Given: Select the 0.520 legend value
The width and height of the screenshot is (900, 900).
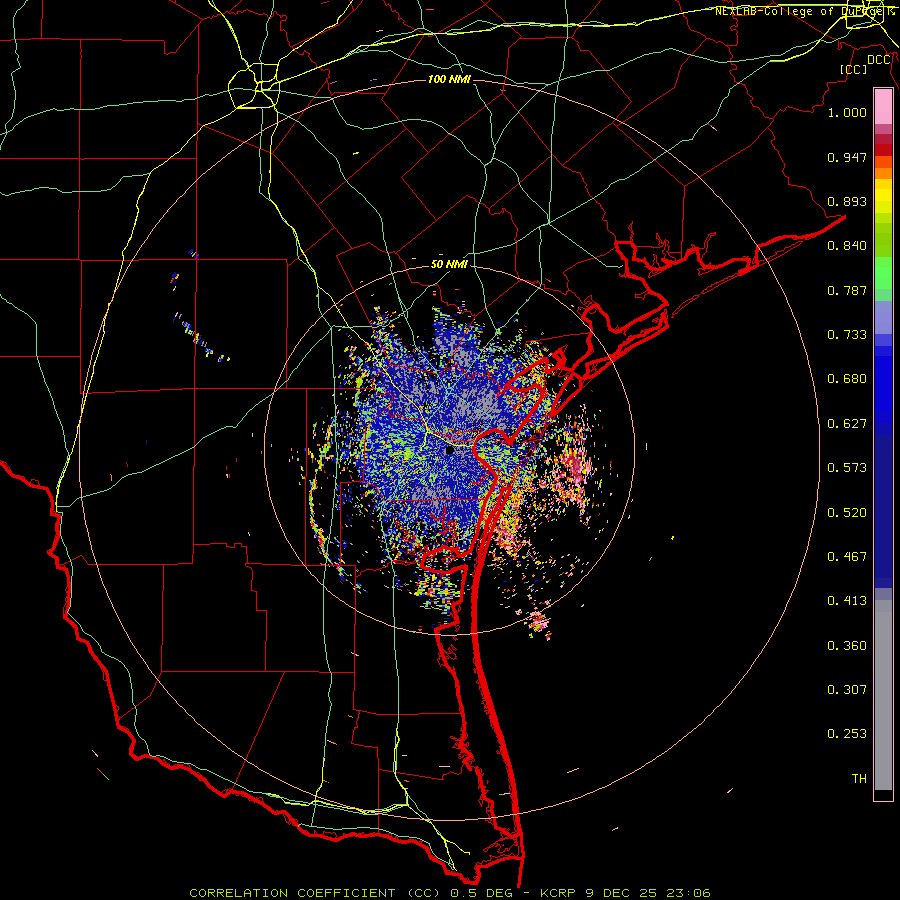Looking at the screenshot, I should click(847, 513).
